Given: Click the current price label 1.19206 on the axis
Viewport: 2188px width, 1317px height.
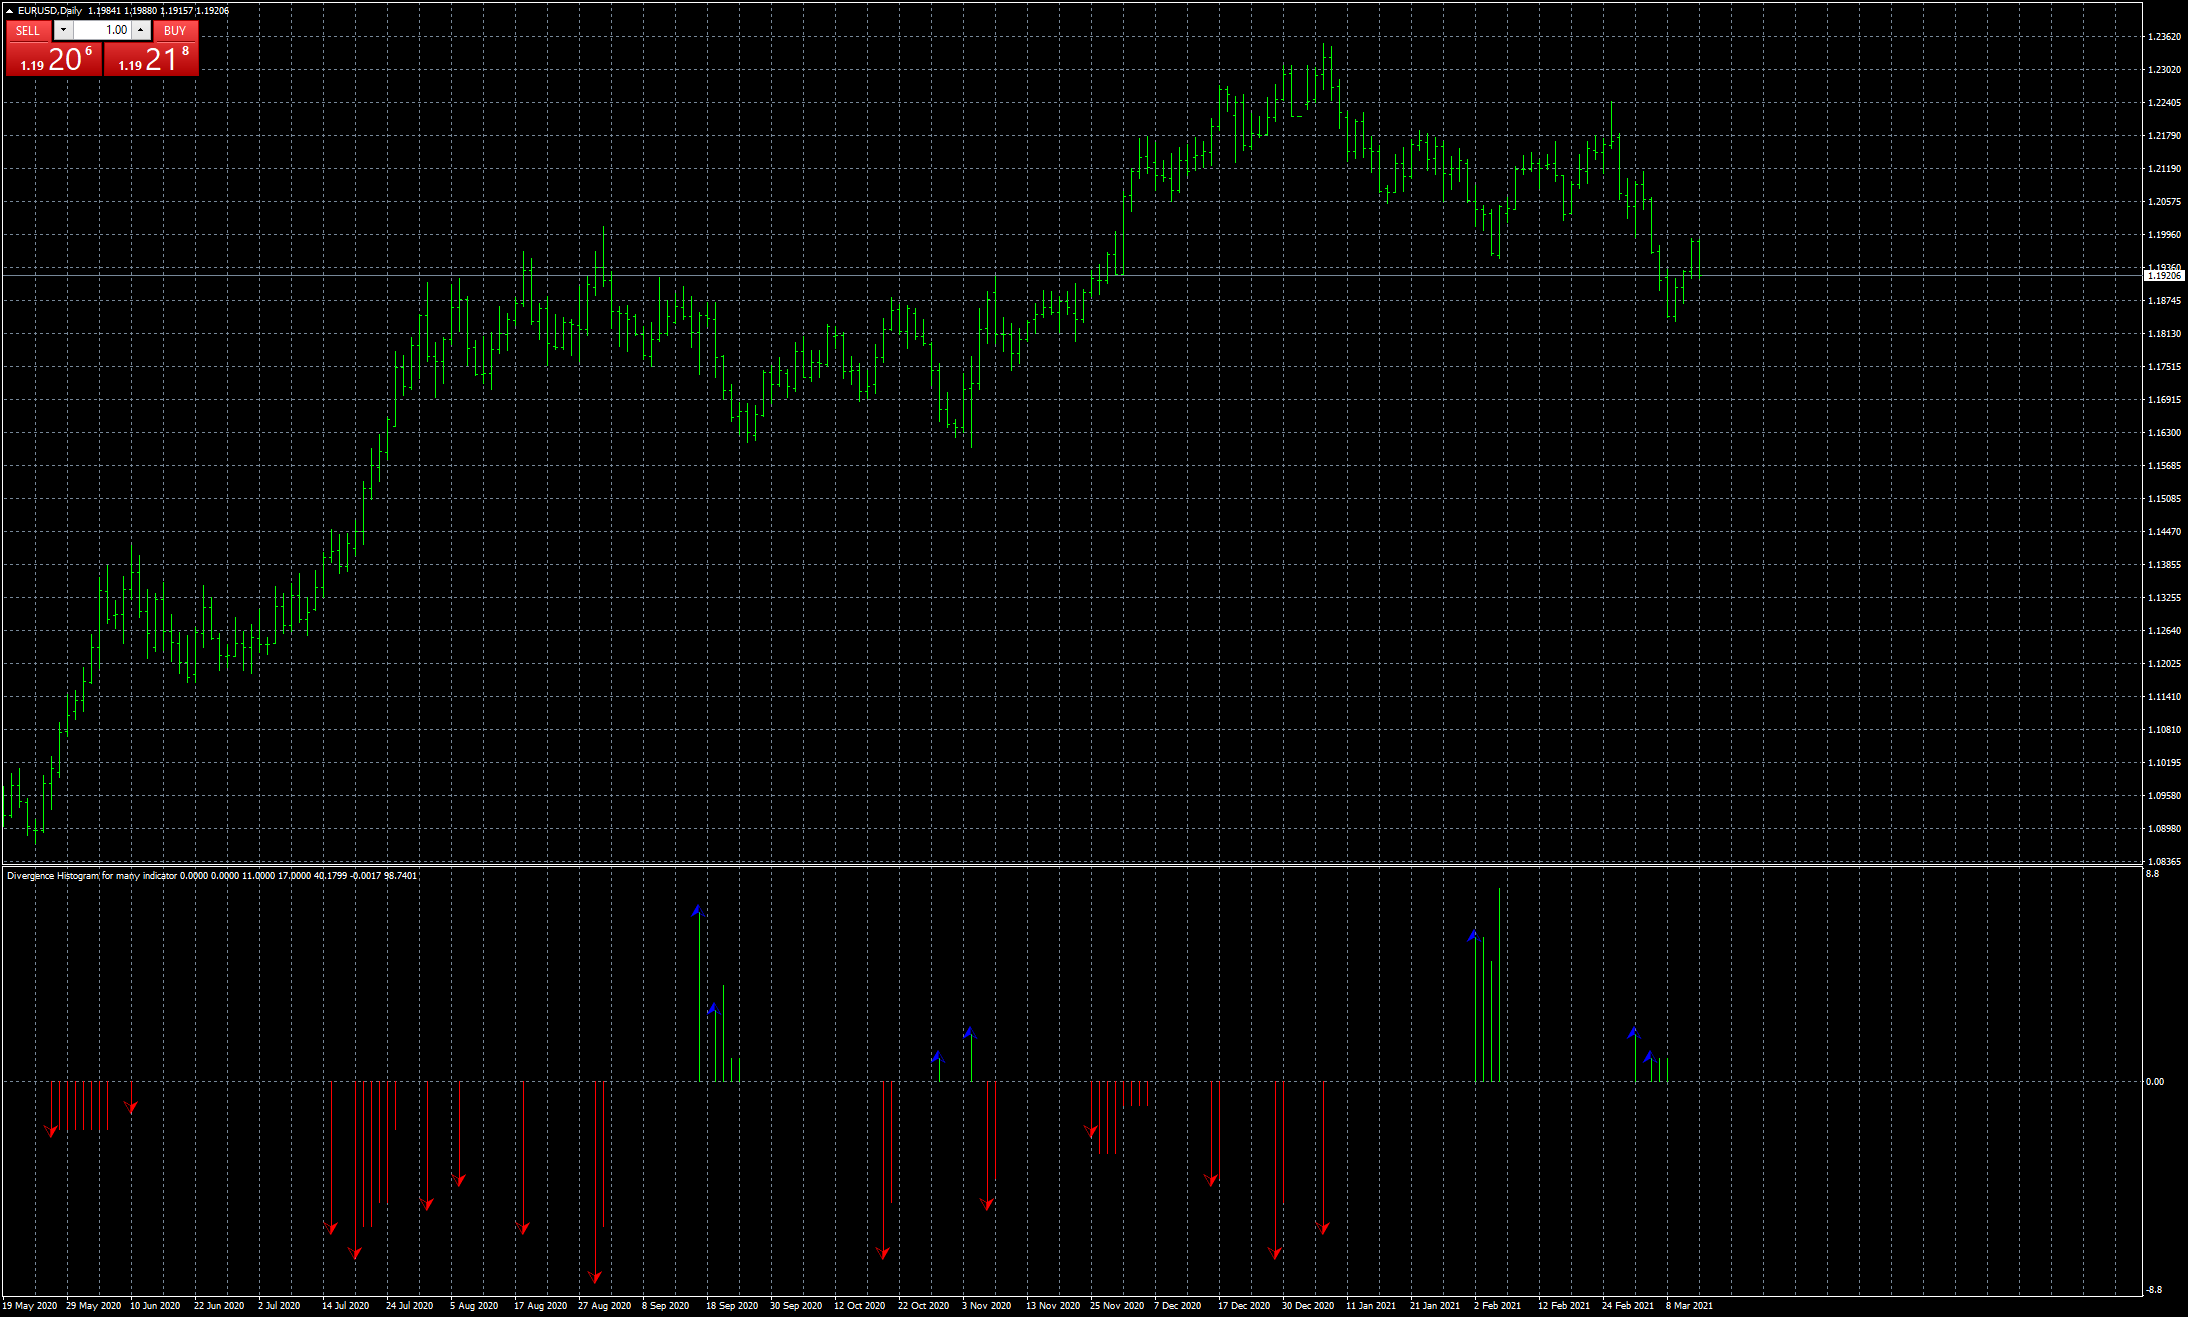Looking at the screenshot, I should tap(2164, 275).
